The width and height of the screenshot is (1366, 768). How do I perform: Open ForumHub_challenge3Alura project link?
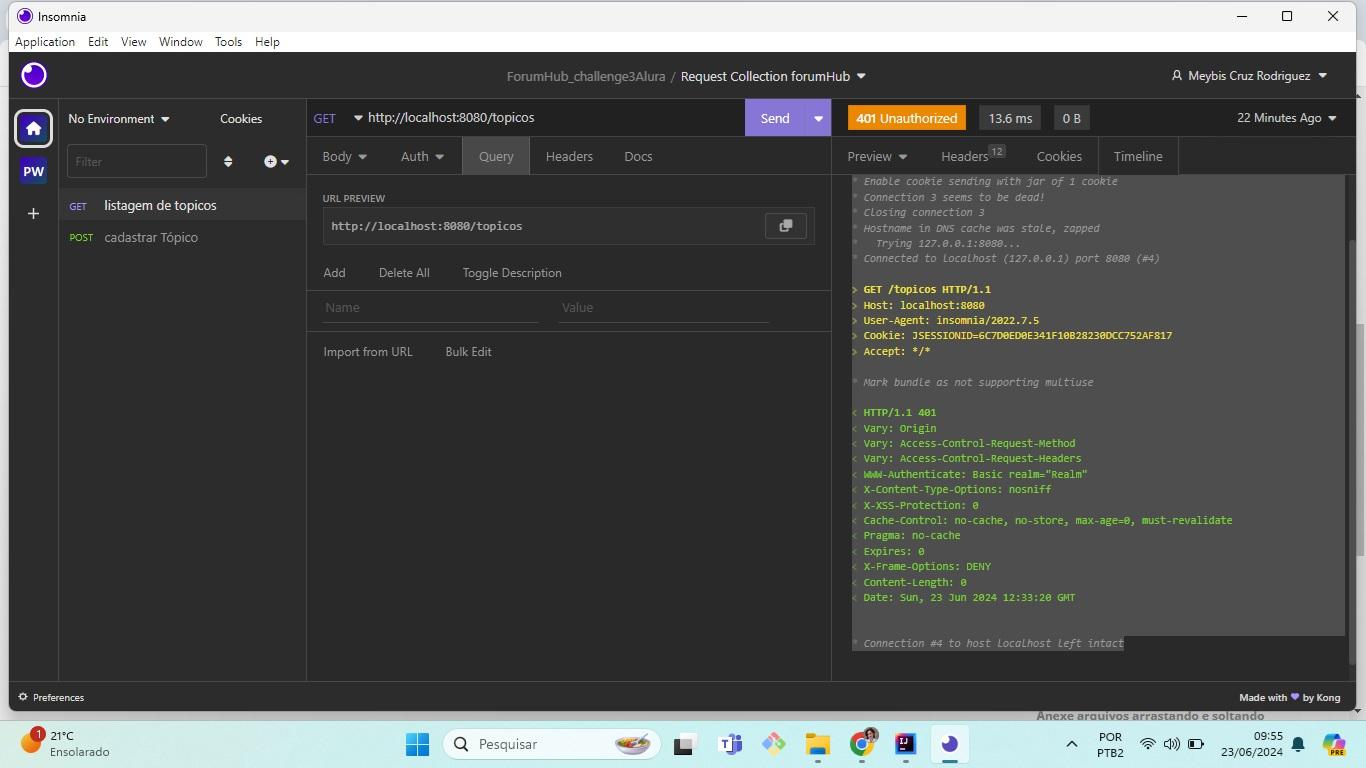[586, 76]
